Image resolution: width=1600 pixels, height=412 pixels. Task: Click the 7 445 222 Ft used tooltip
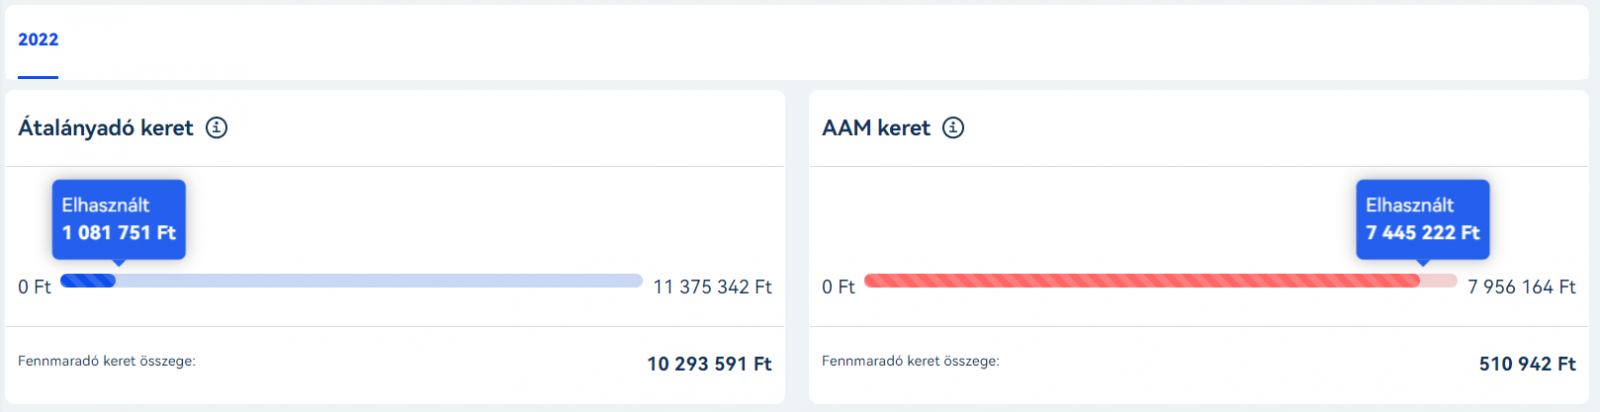[1422, 233]
